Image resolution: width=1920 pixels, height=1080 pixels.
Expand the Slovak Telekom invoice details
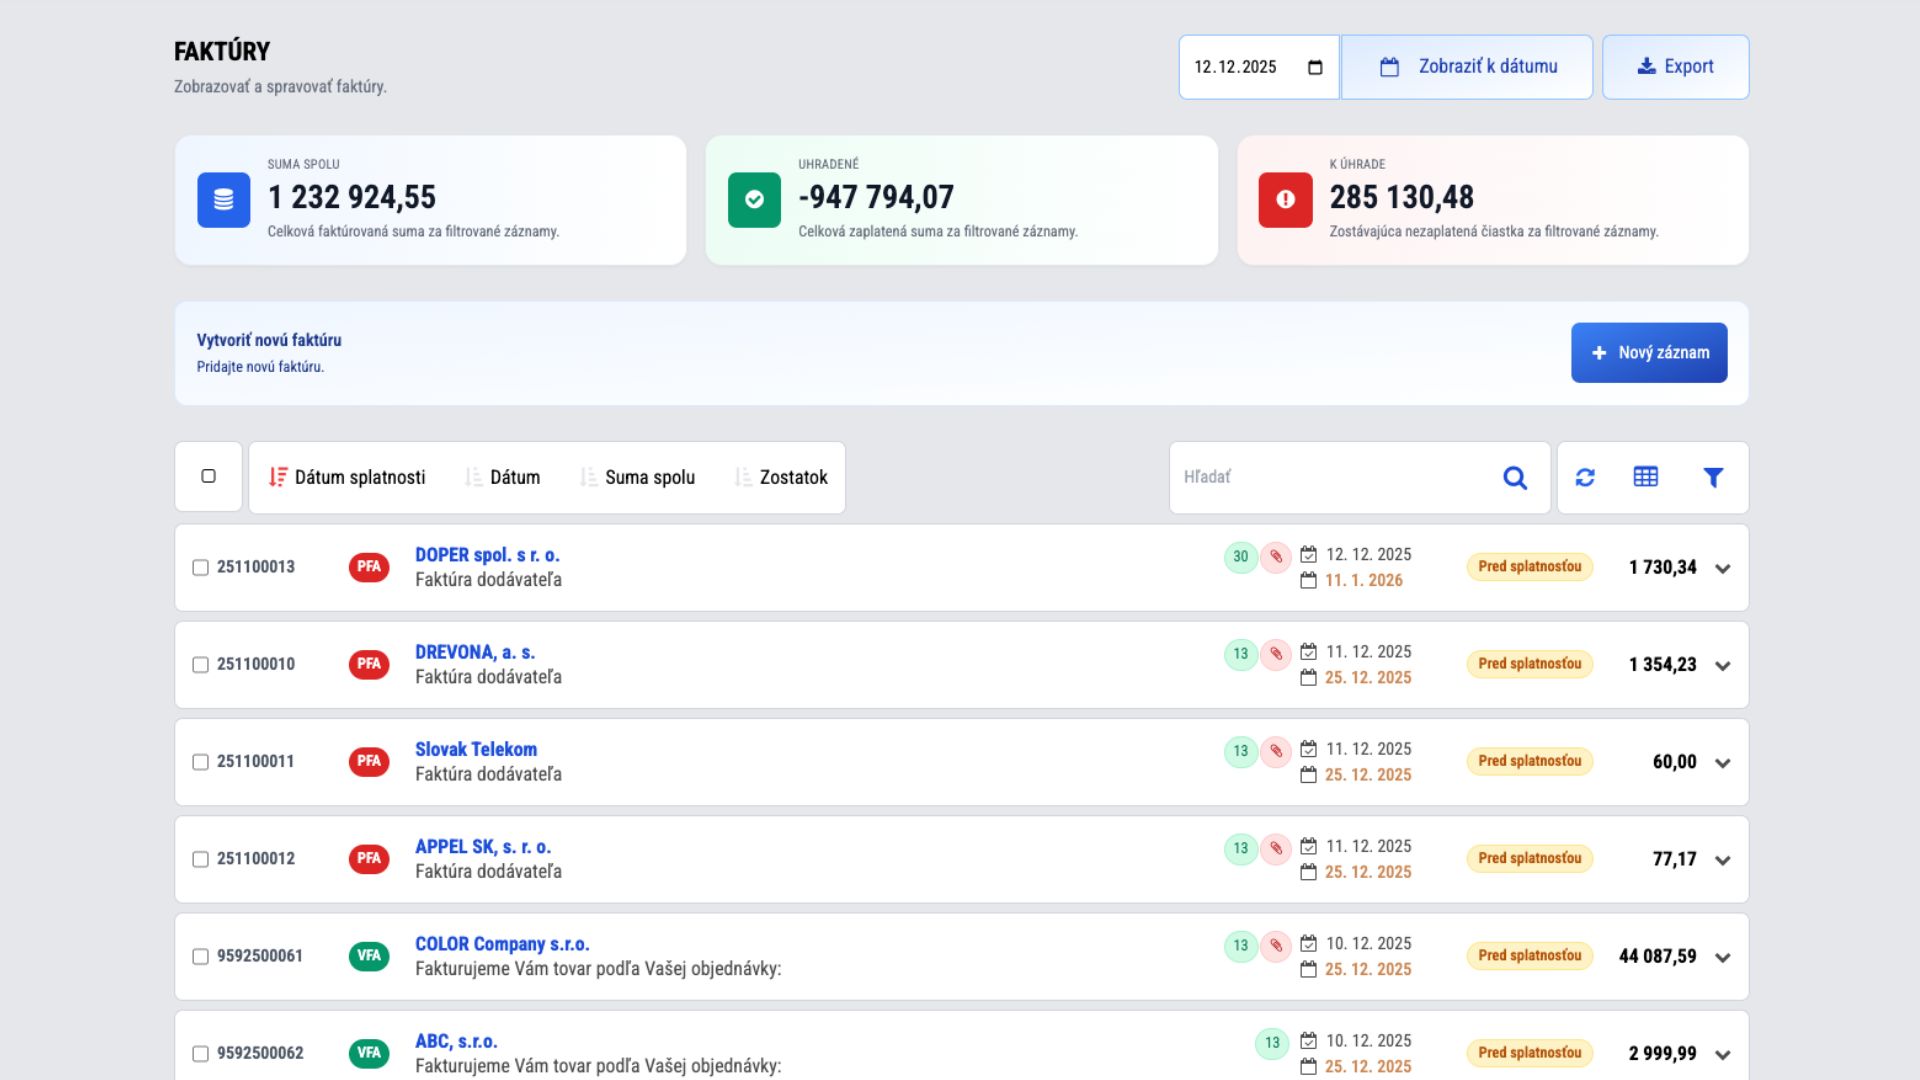1722,763
